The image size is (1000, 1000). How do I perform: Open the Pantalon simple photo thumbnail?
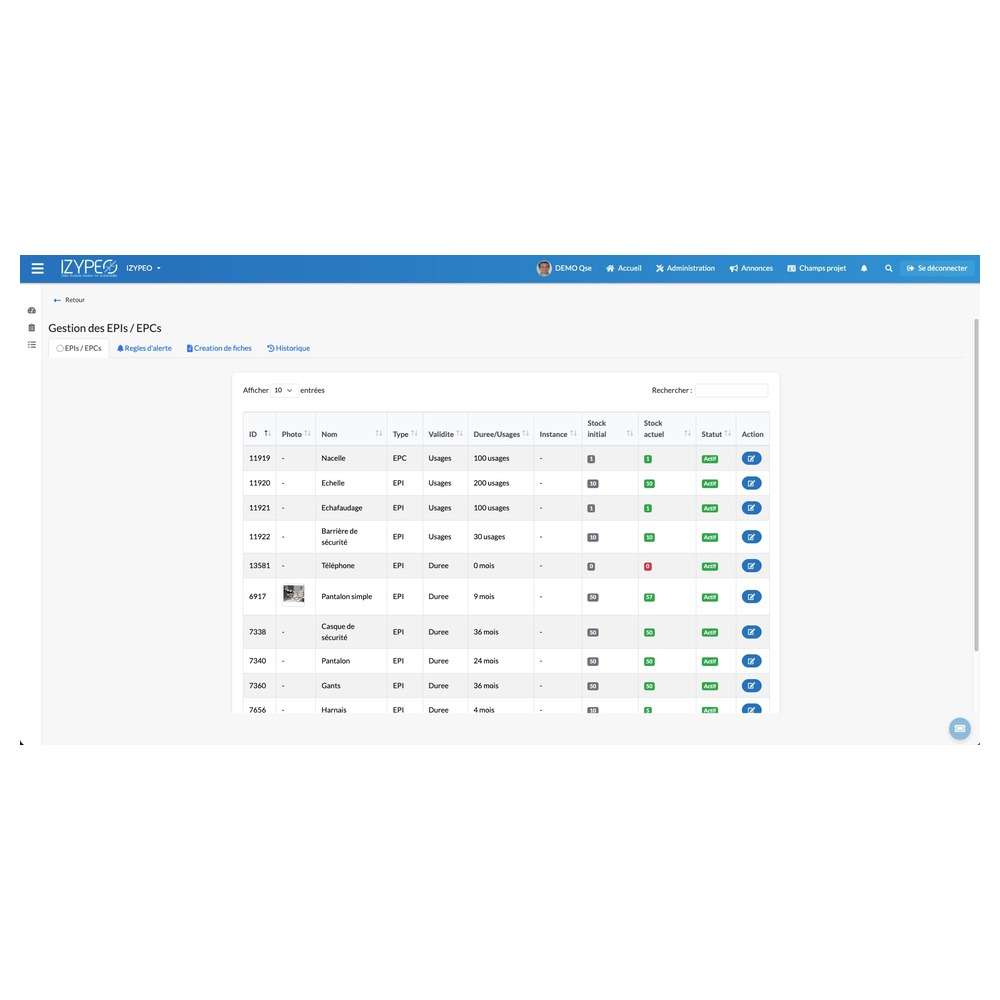tap(293, 594)
